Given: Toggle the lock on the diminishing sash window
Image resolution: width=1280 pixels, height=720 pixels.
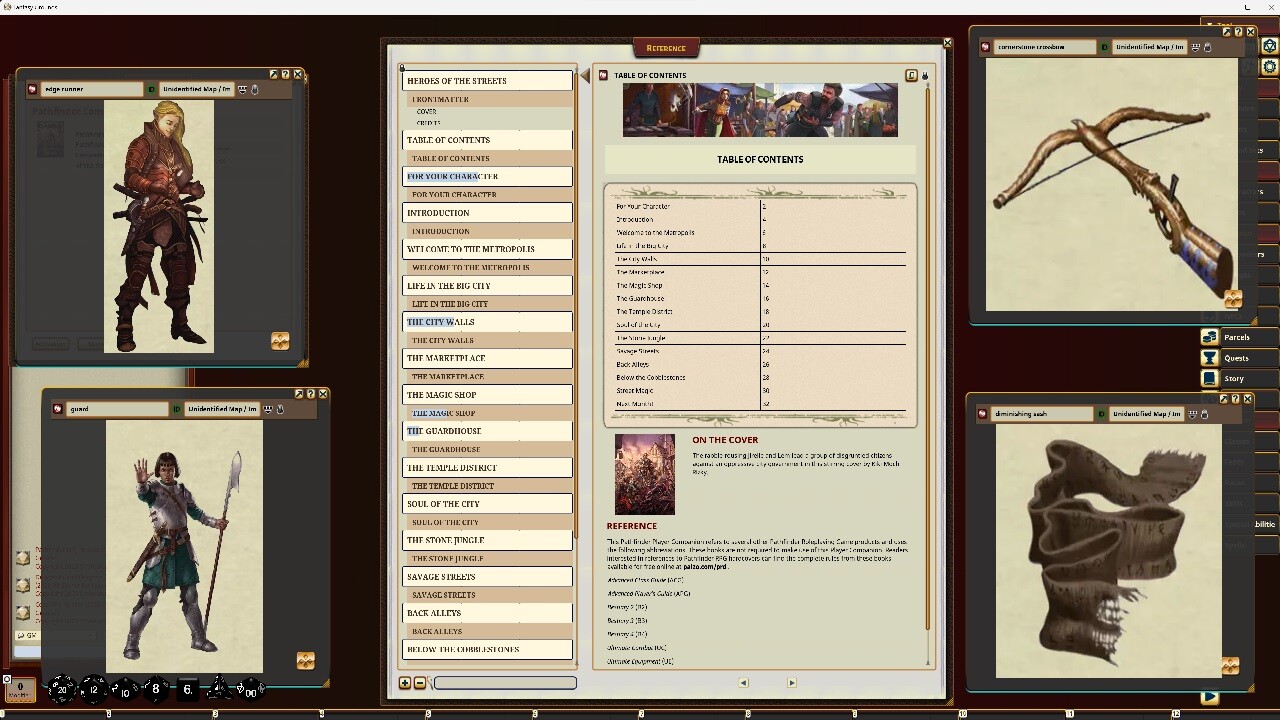Looking at the screenshot, I should [1204, 414].
